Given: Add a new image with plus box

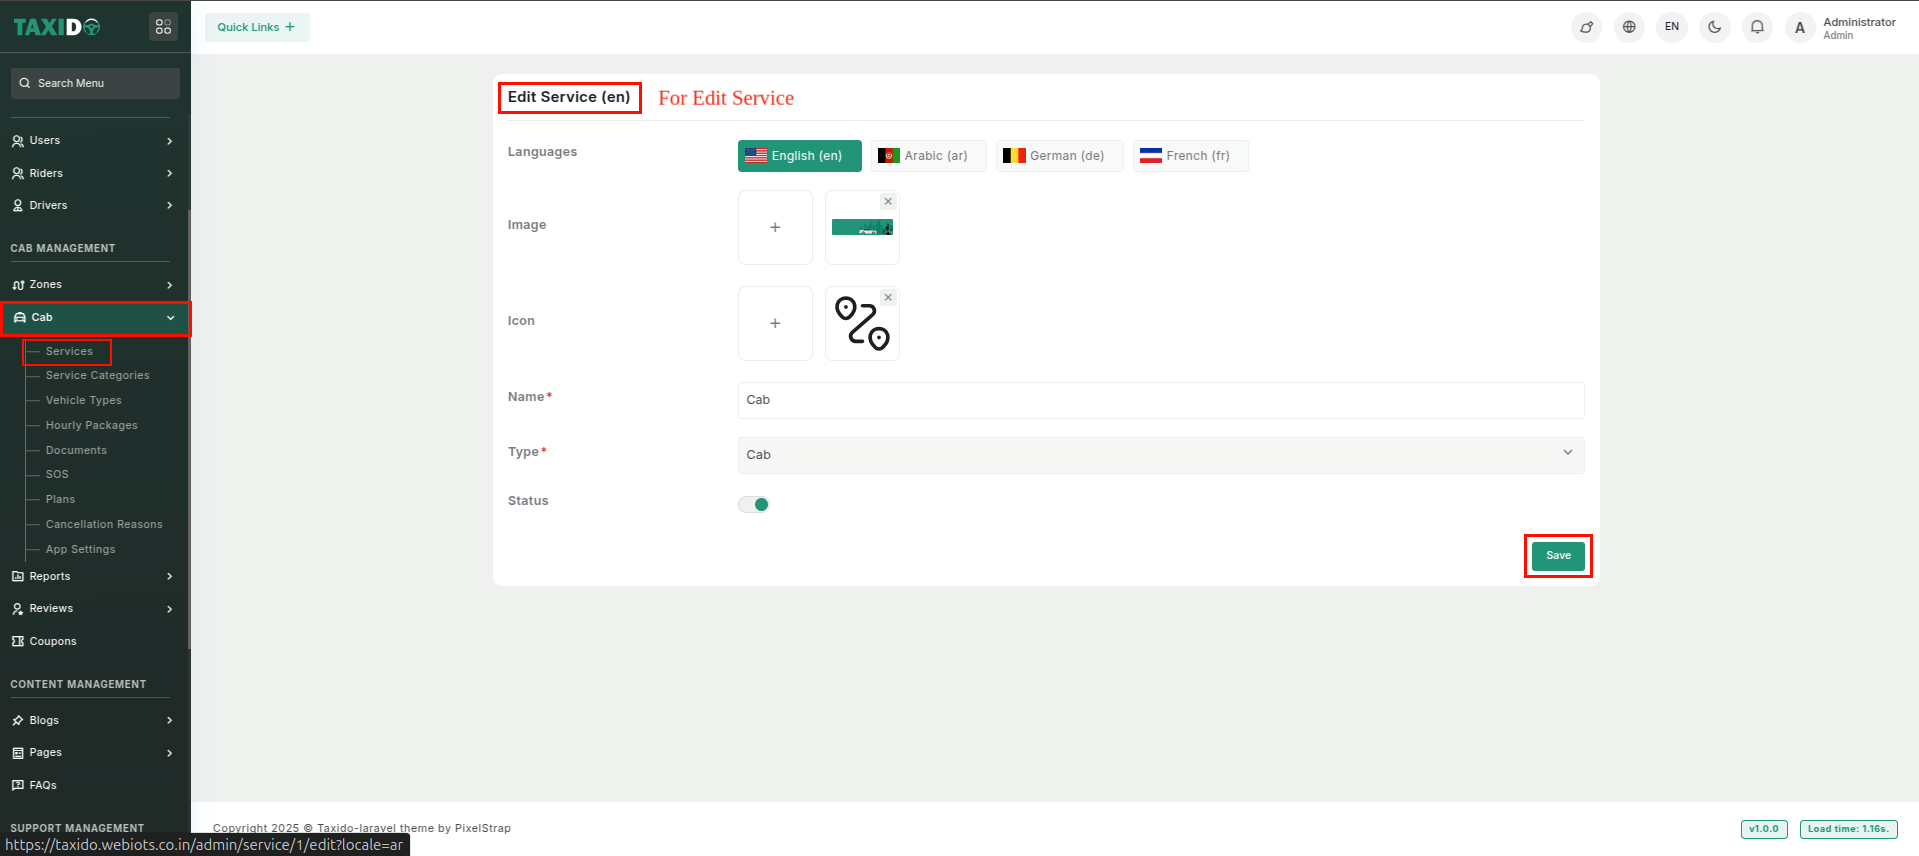Looking at the screenshot, I should (775, 228).
